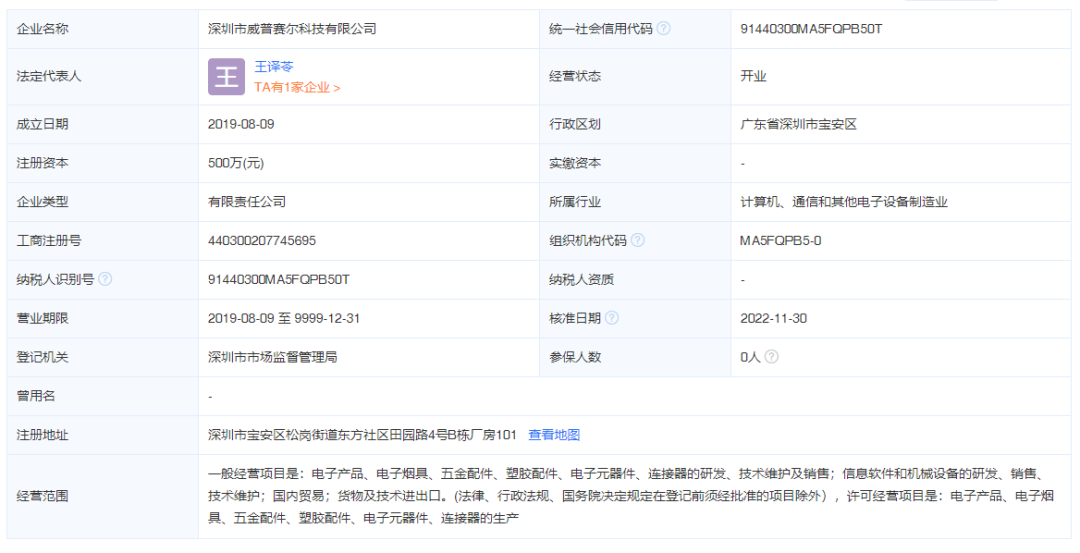Open the TA有1家企业 link

coord(297,87)
